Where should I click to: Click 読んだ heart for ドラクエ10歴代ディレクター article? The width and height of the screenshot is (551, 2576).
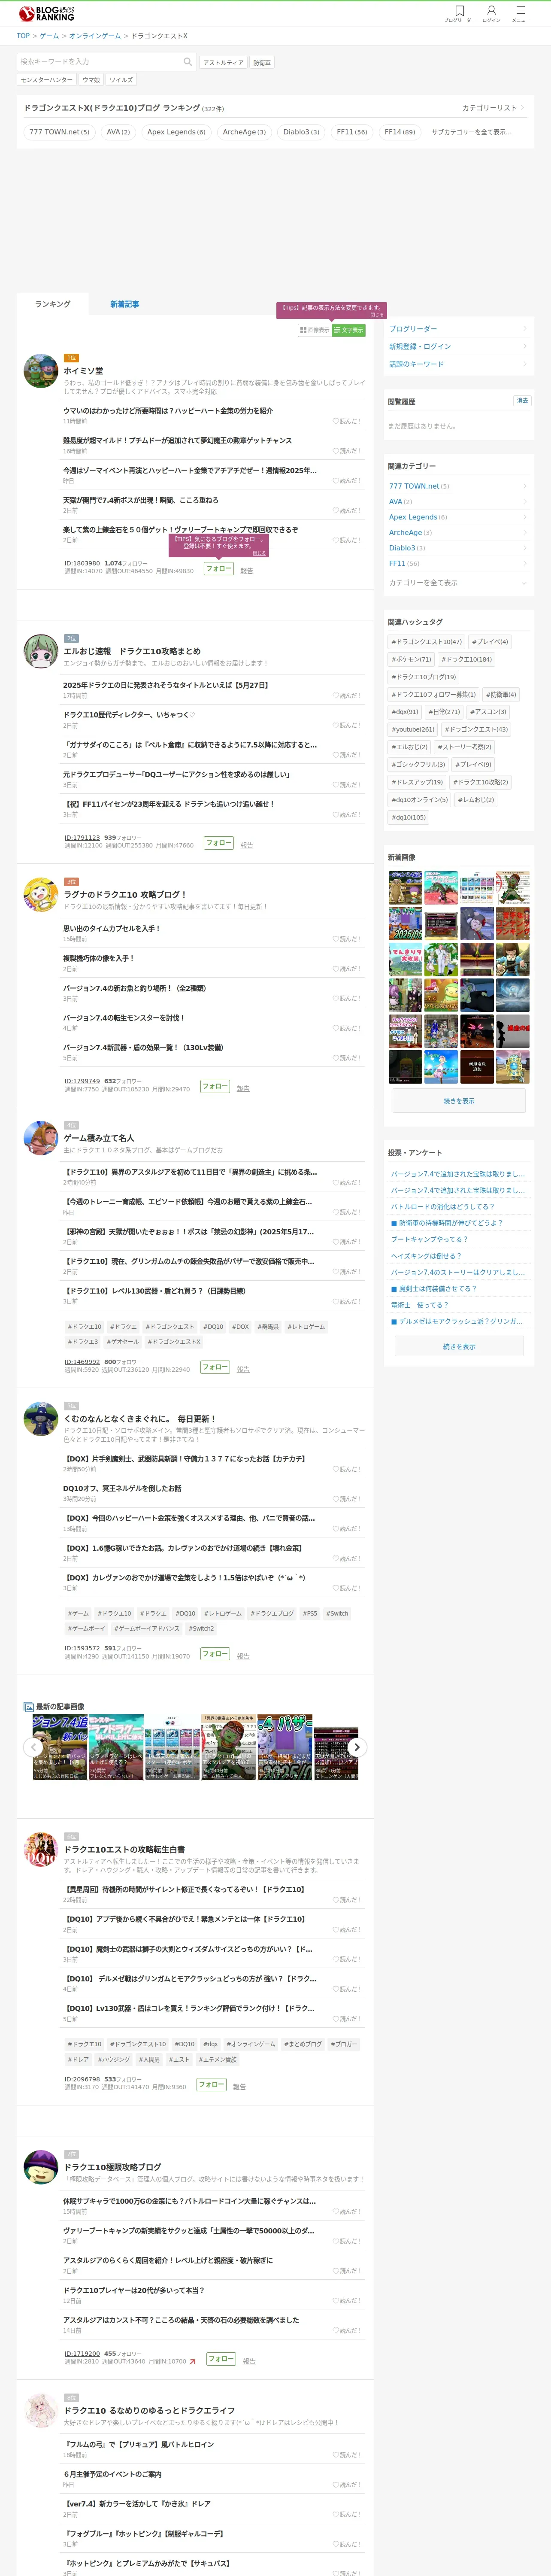pyautogui.click(x=347, y=725)
